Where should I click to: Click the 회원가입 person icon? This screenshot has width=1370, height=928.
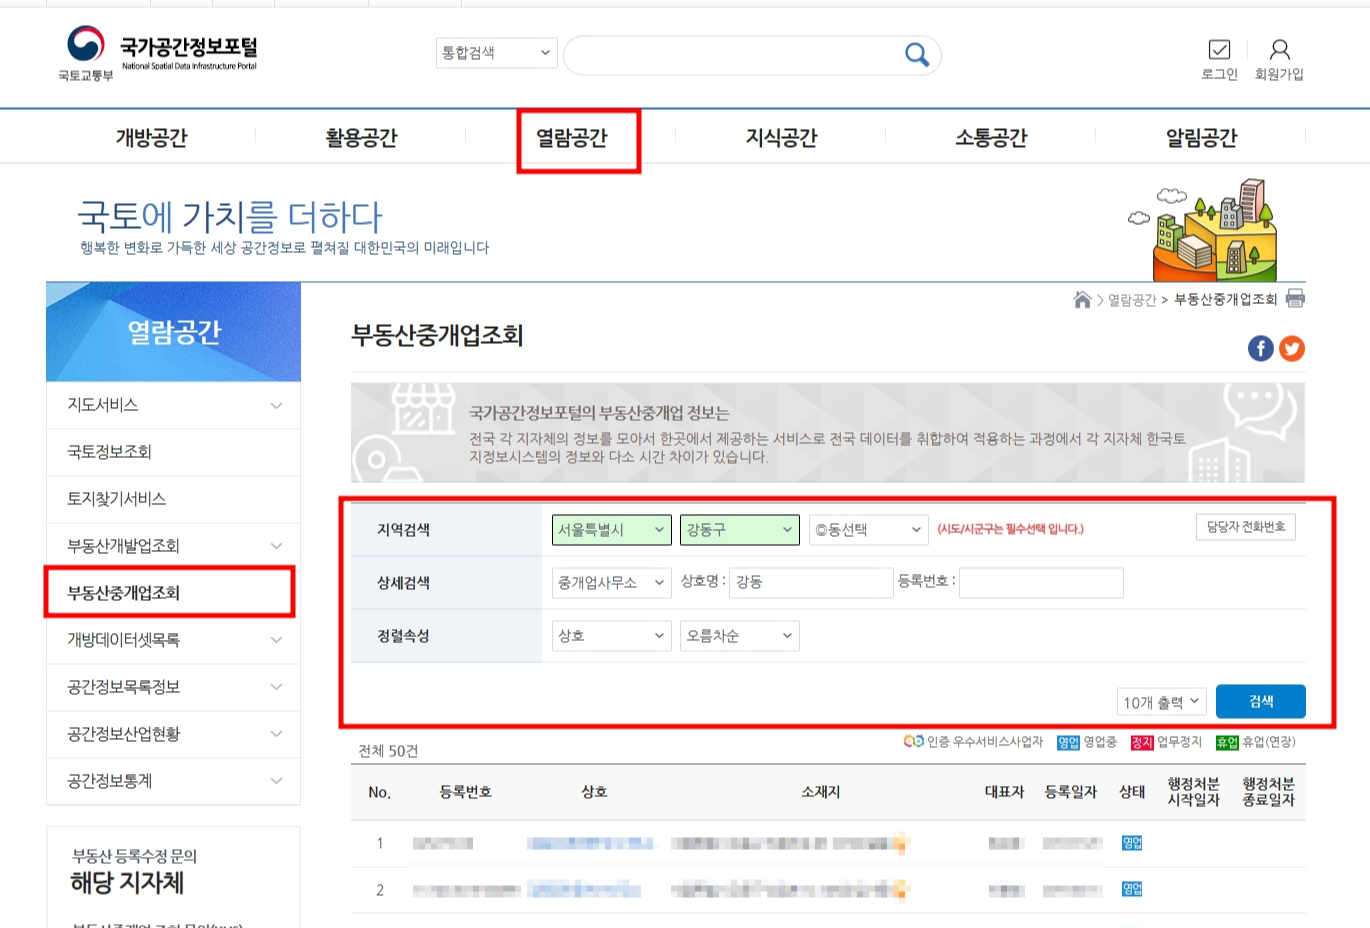1281,47
